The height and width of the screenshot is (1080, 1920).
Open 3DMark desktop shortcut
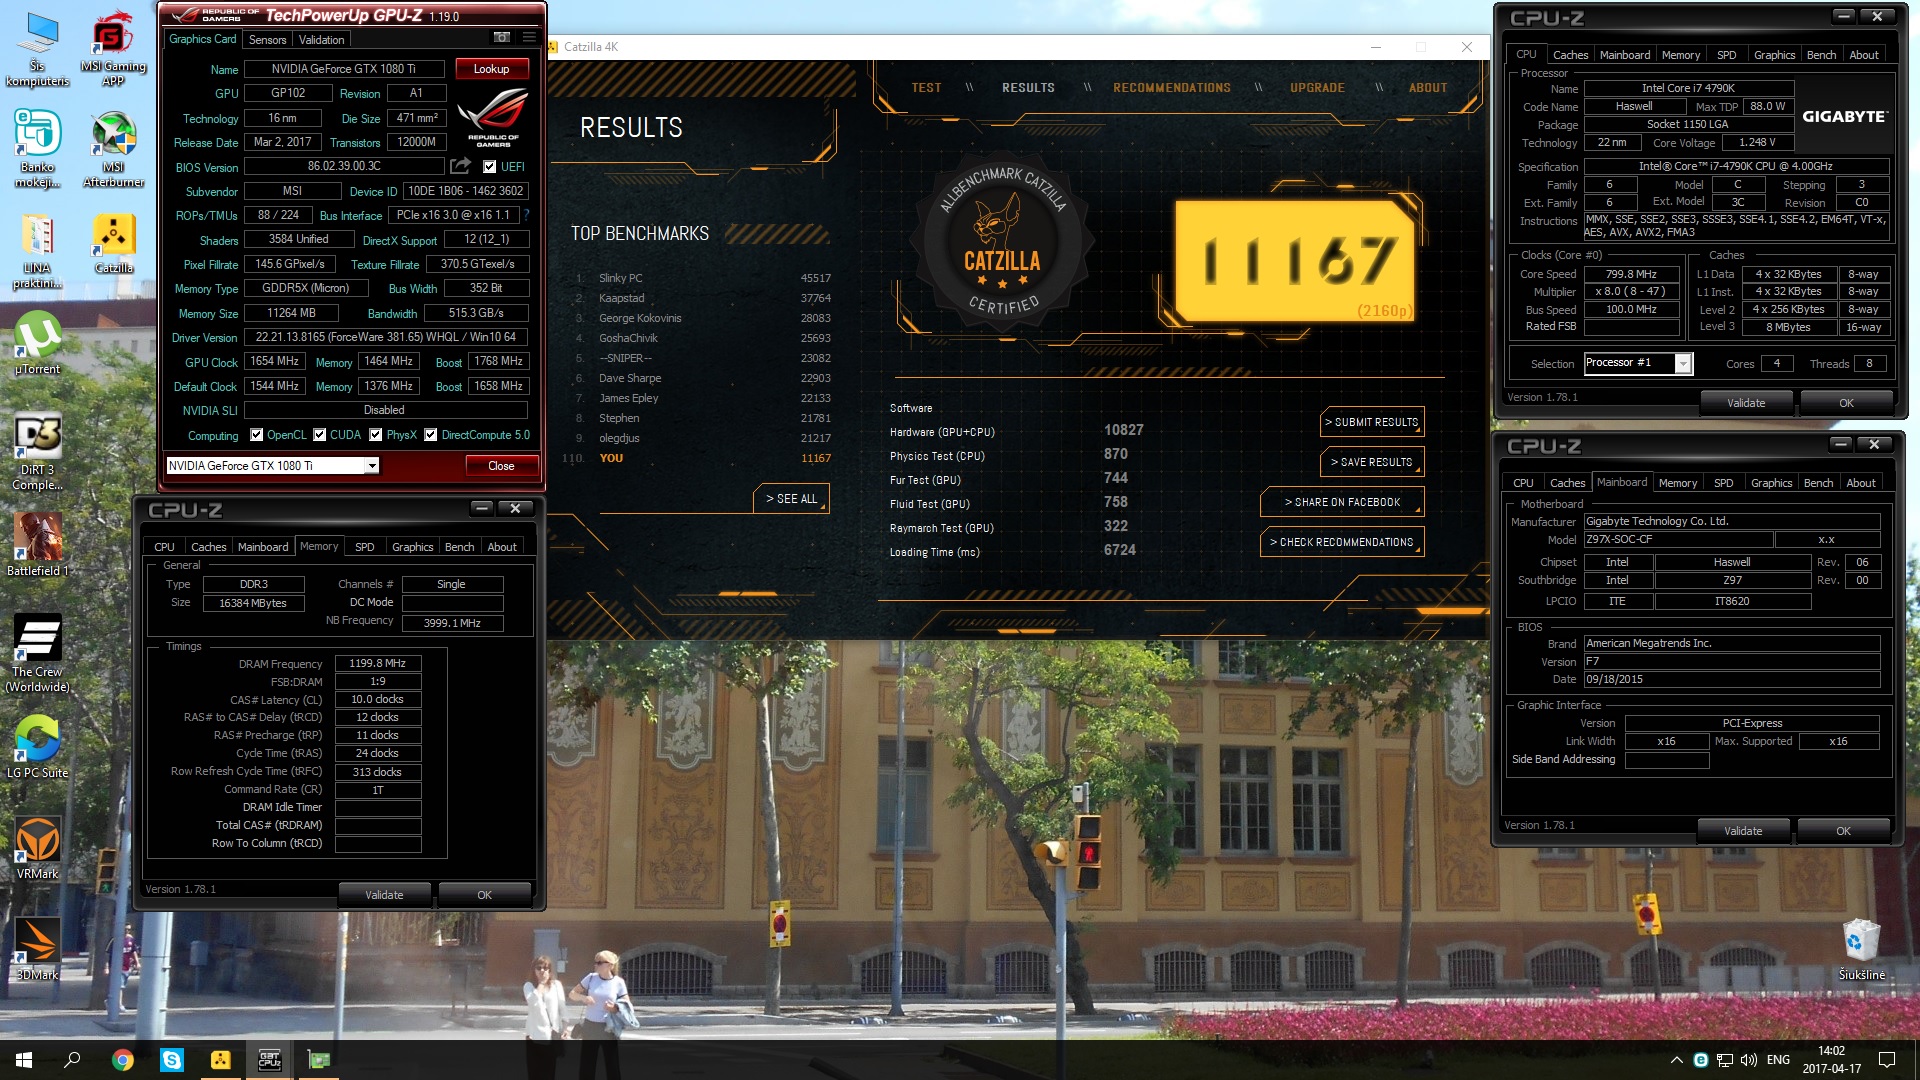click(37, 949)
